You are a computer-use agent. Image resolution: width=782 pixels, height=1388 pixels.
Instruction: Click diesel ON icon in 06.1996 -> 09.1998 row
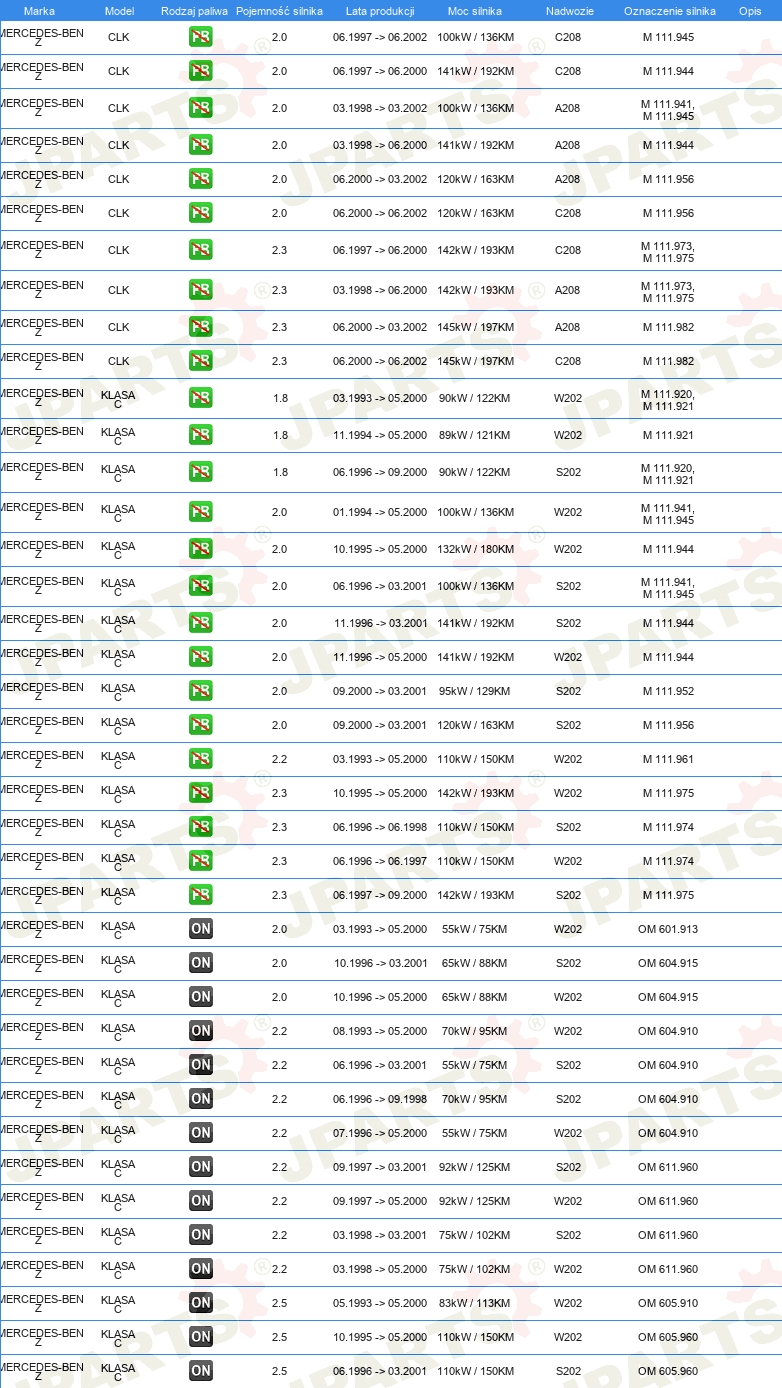pyautogui.click(x=201, y=1099)
